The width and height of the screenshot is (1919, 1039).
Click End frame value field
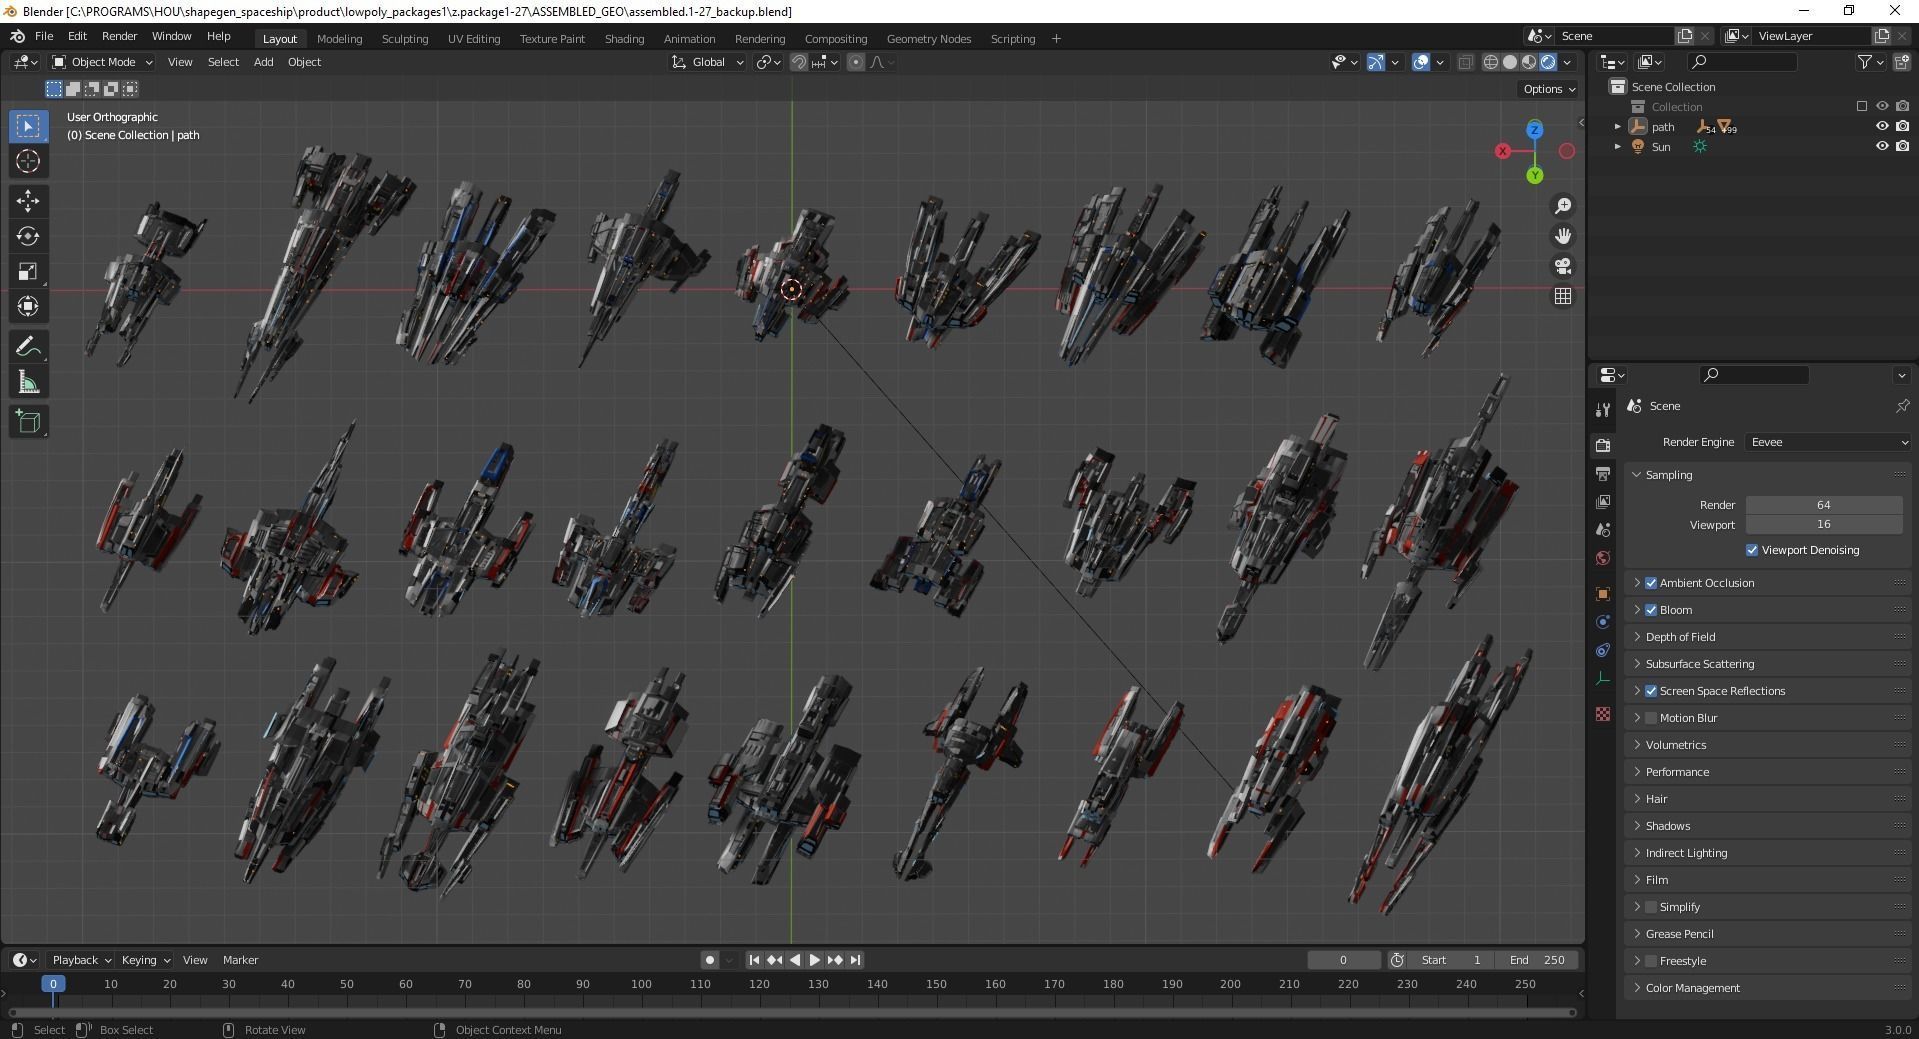coord(1539,960)
